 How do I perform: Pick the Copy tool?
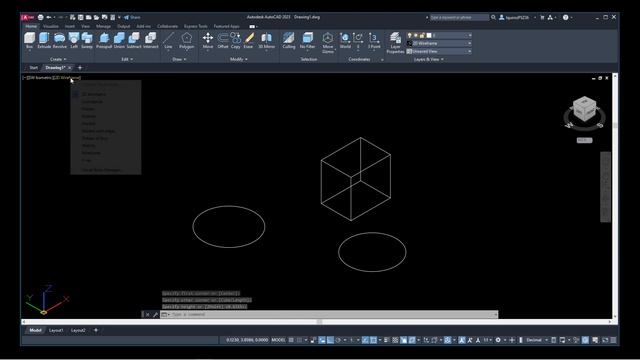click(x=236, y=40)
